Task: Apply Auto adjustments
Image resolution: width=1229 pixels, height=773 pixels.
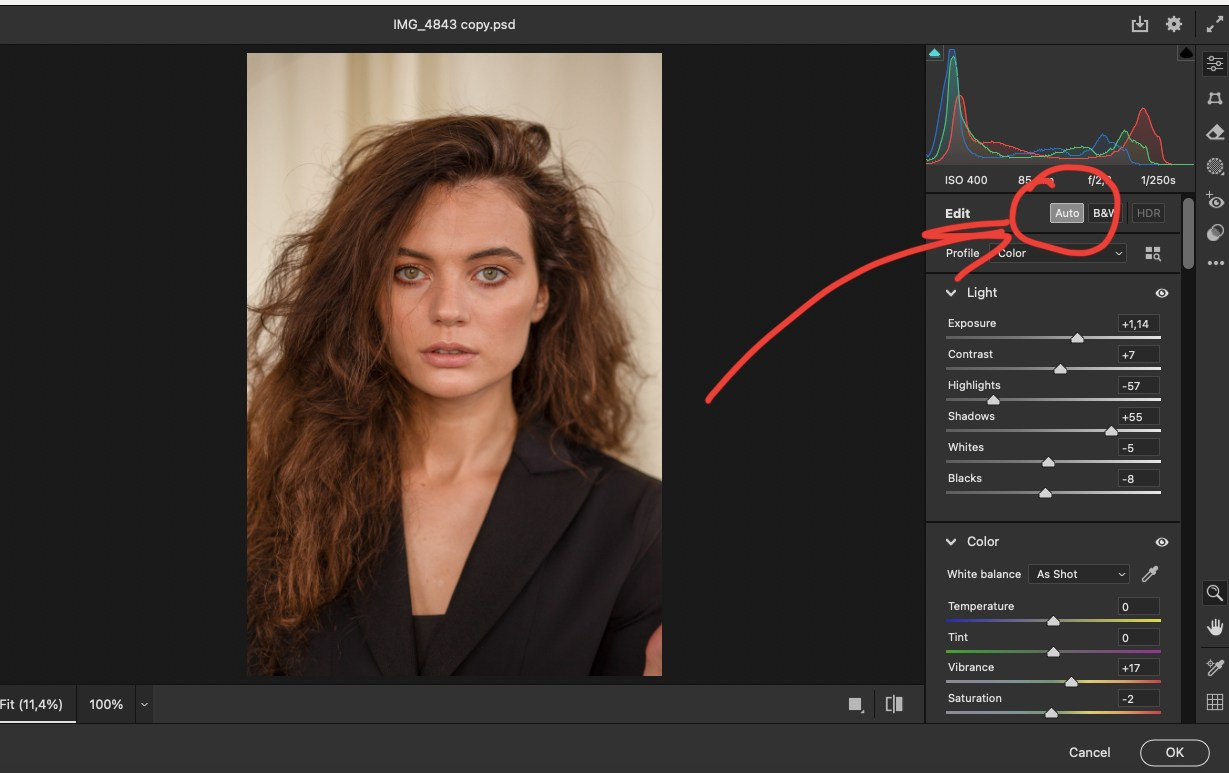Action: (1066, 212)
